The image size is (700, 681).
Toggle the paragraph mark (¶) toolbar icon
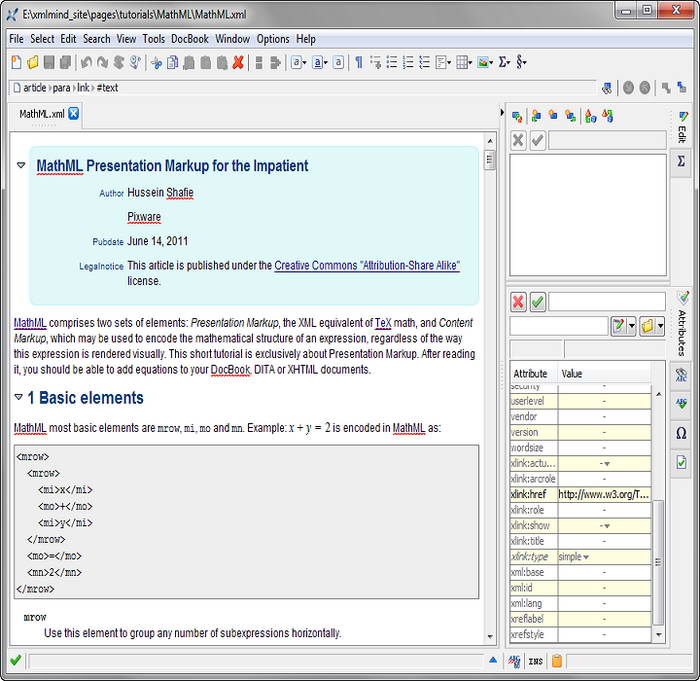[358, 63]
